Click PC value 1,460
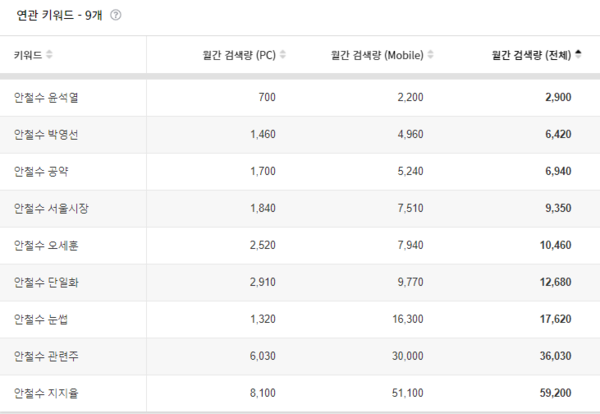The width and height of the screenshot is (600, 414). [263, 134]
